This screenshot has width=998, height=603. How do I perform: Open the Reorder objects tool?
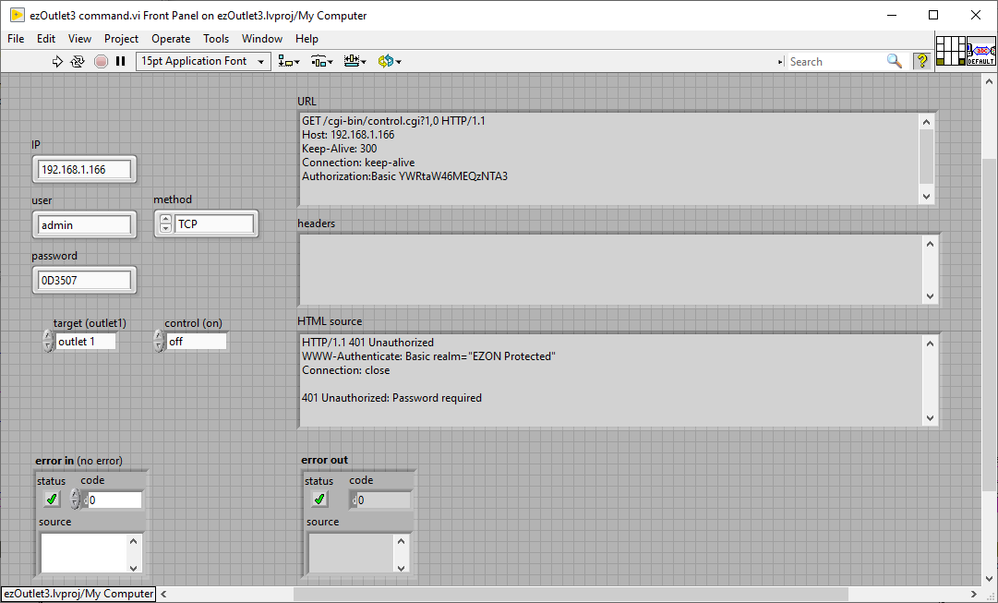[388, 62]
